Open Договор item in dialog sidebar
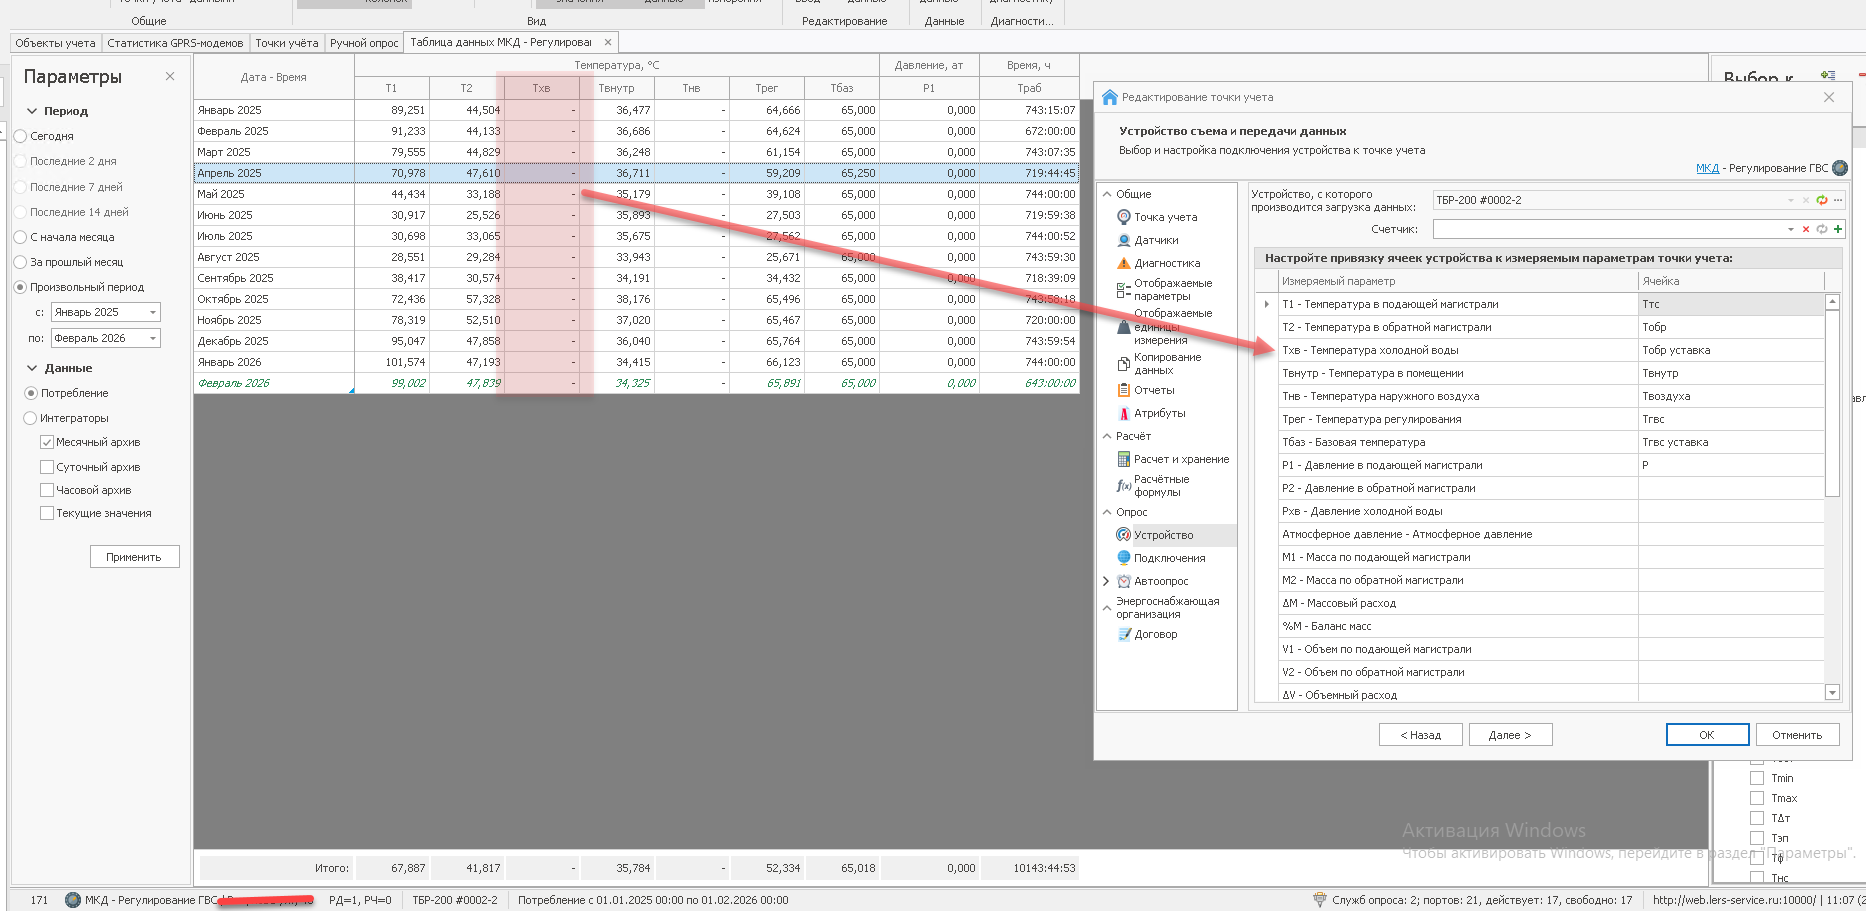Image resolution: width=1866 pixels, height=911 pixels. 1155,634
